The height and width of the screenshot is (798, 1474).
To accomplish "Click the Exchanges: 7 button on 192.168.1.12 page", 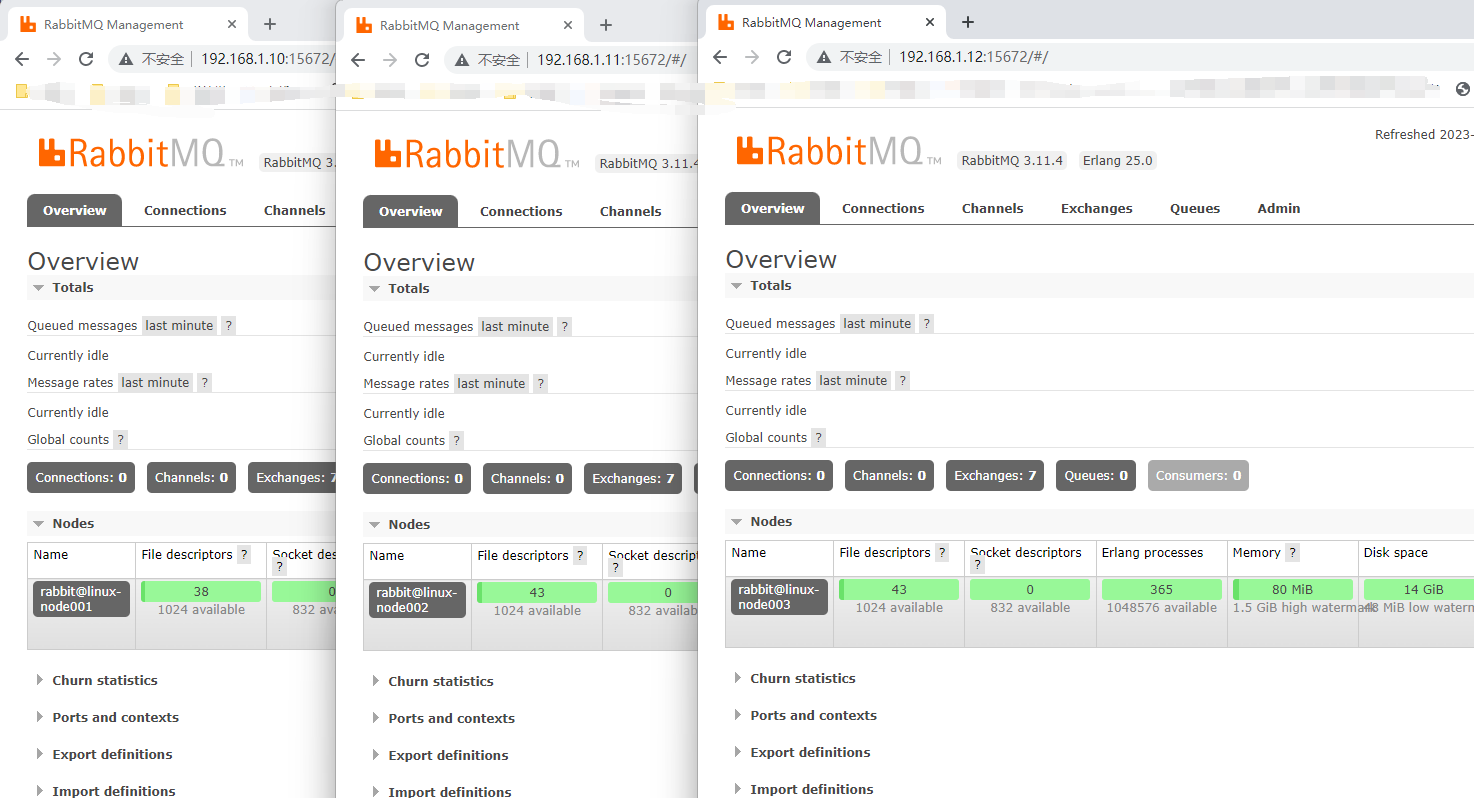I will pos(994,476).
